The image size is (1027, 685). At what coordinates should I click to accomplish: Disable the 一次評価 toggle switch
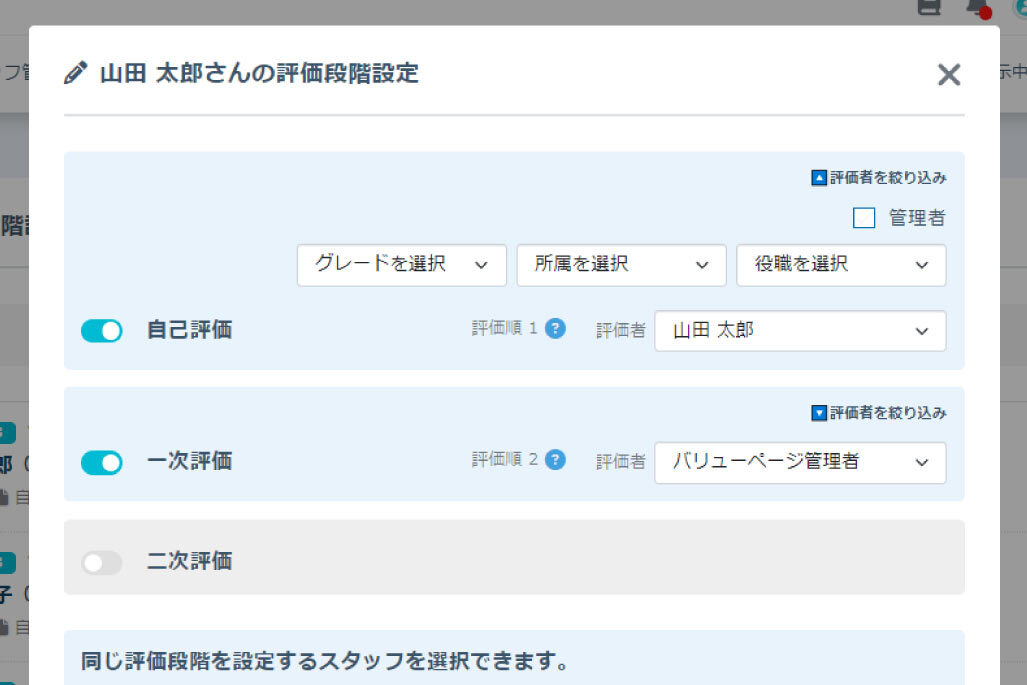pos(101,462)
